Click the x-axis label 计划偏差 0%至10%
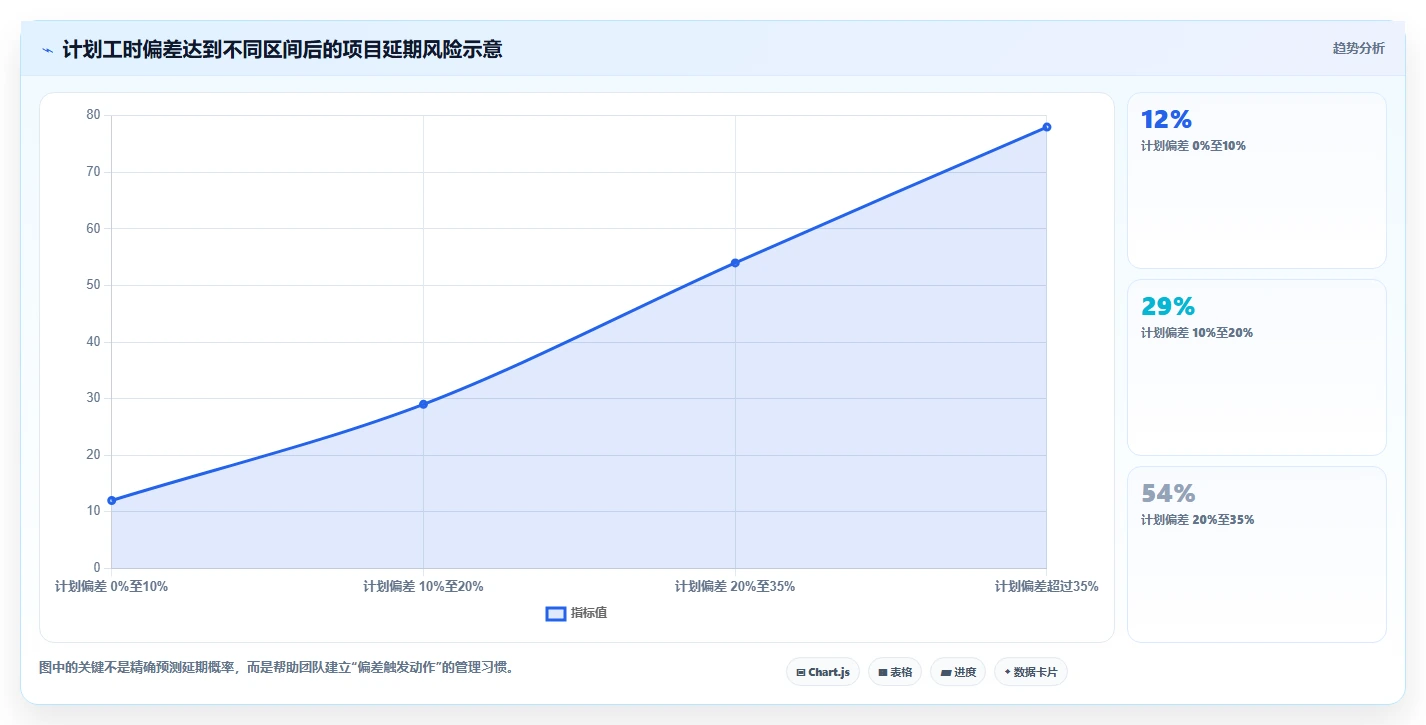 point(112,586)
